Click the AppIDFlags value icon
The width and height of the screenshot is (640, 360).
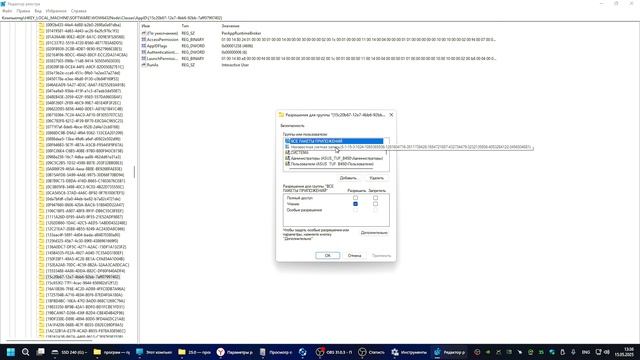(144, 46)
